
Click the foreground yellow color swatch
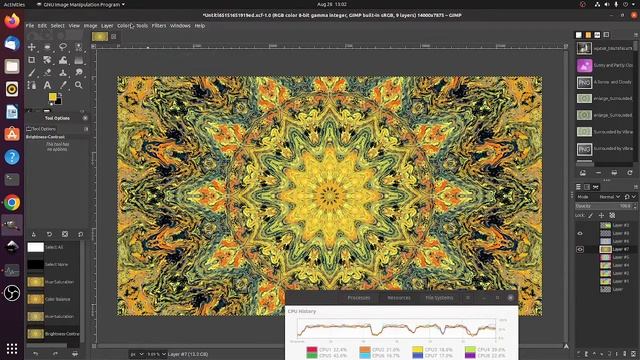coord(53,97)
